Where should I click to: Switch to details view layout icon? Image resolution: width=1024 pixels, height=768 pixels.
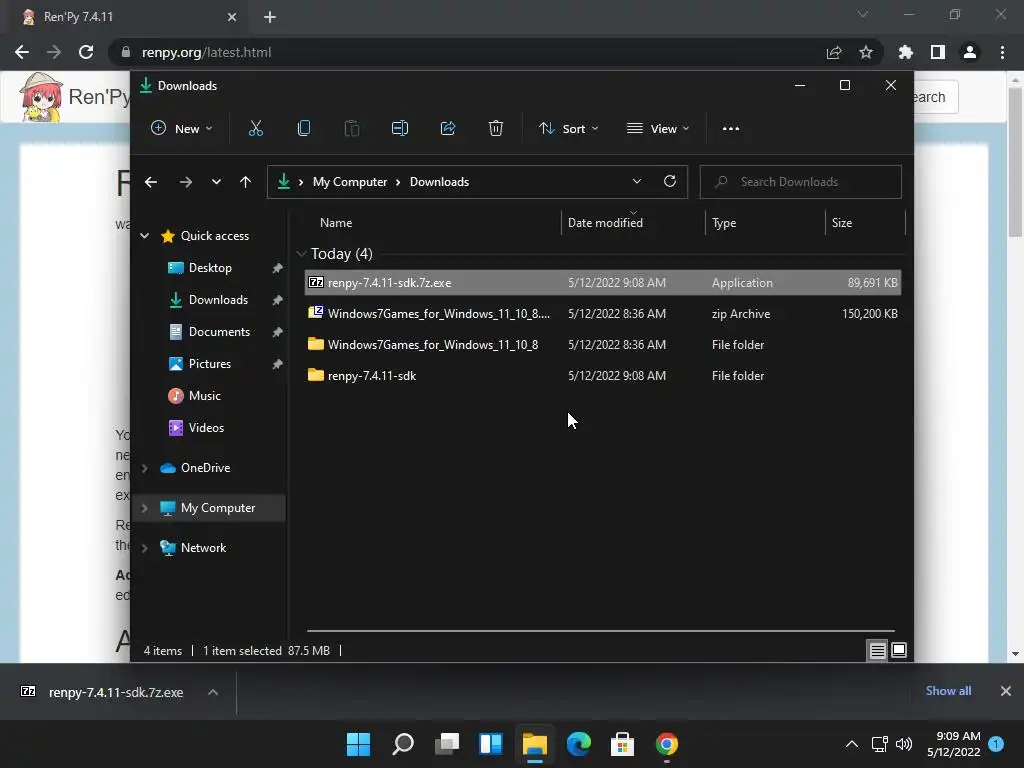877,650
